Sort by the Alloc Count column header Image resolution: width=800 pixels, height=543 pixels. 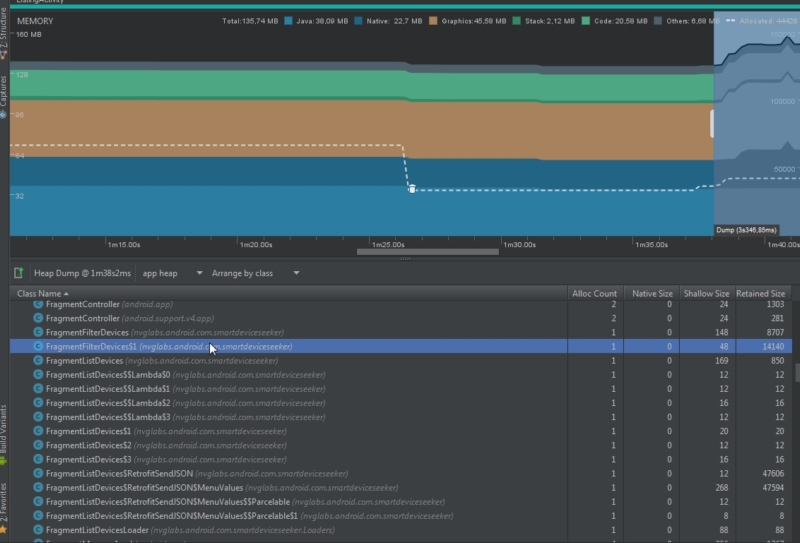[x=595, y=293]
